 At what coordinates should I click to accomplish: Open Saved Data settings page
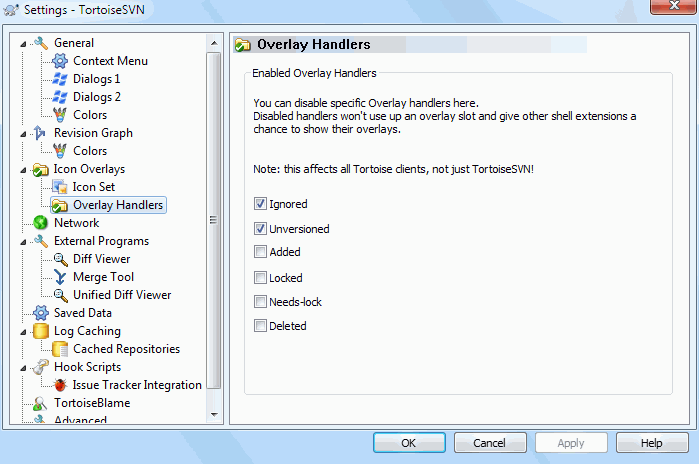[x=82, y=313]
